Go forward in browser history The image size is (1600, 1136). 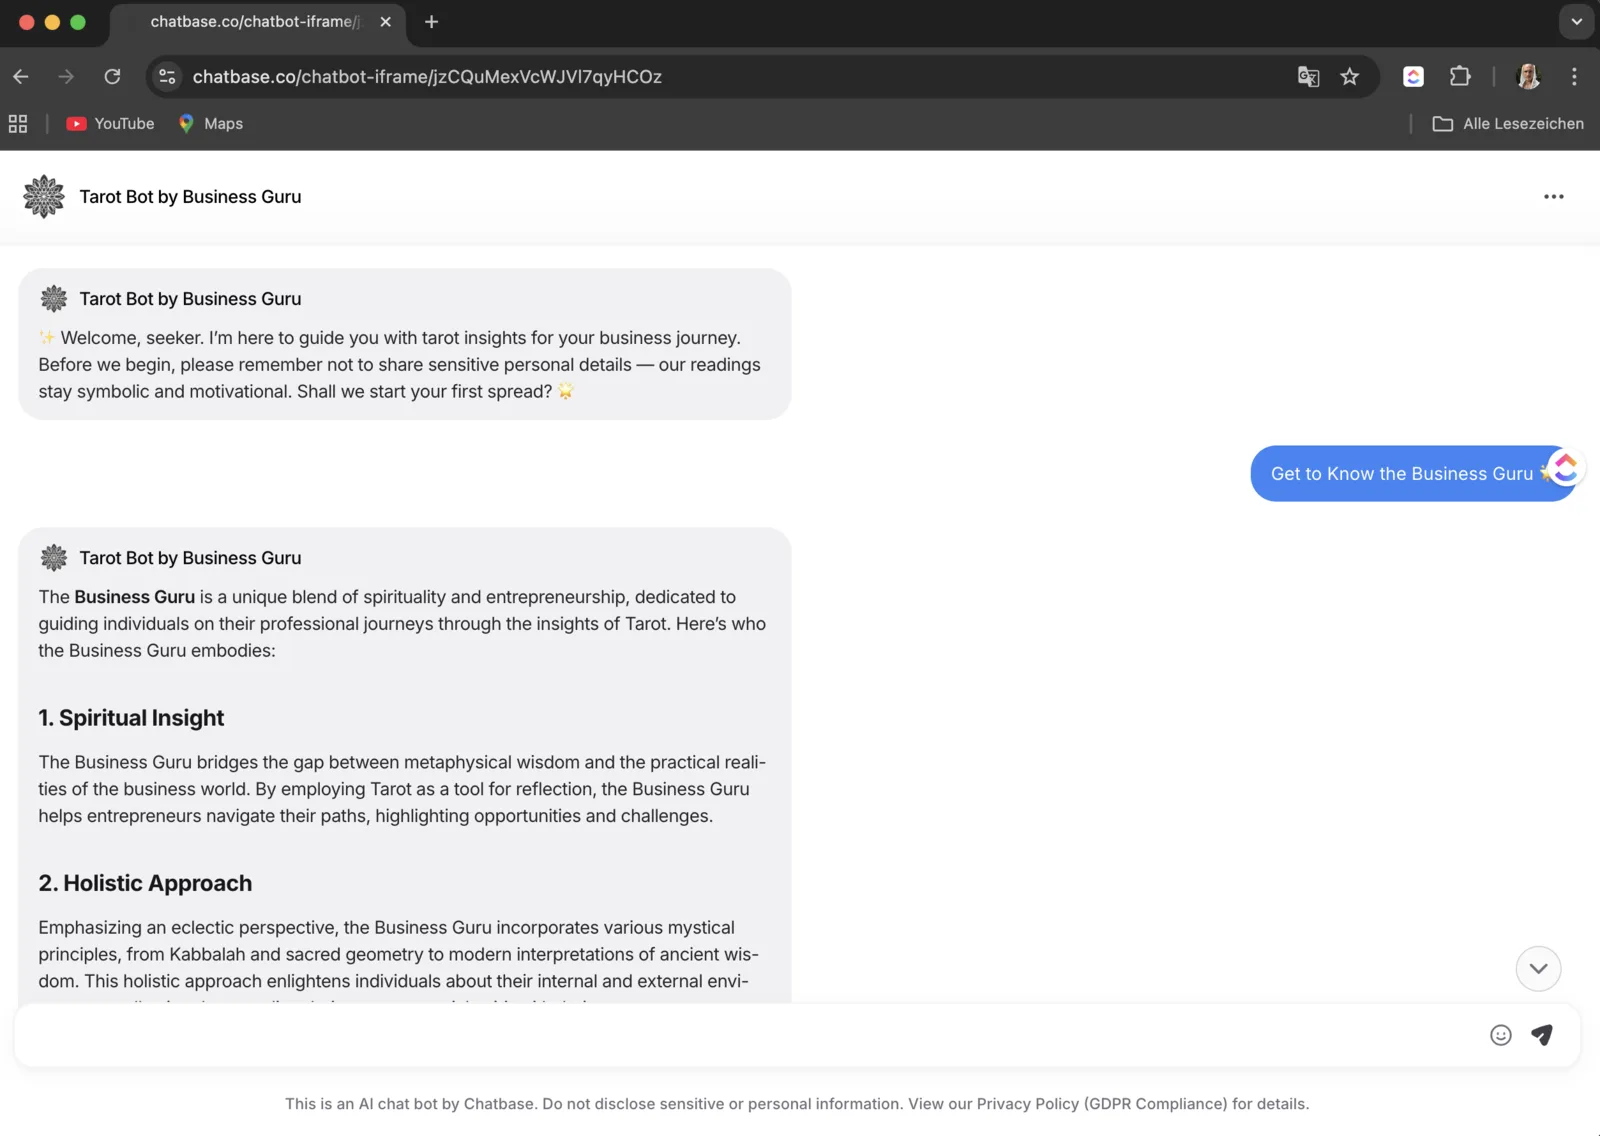click(66, 77)
